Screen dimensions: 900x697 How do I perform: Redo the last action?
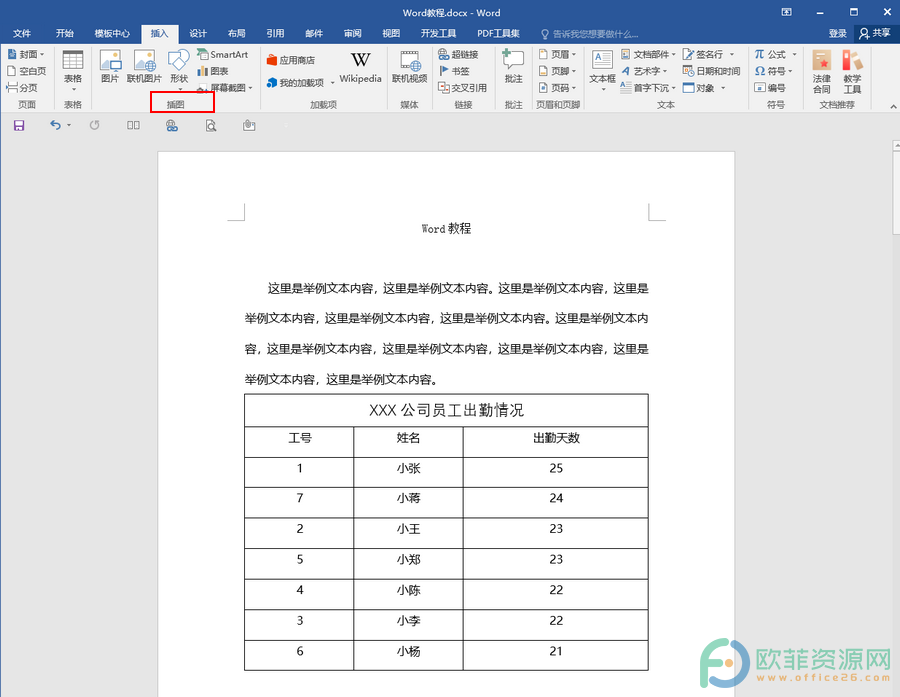pyautogui.click(x=95, y=125)
